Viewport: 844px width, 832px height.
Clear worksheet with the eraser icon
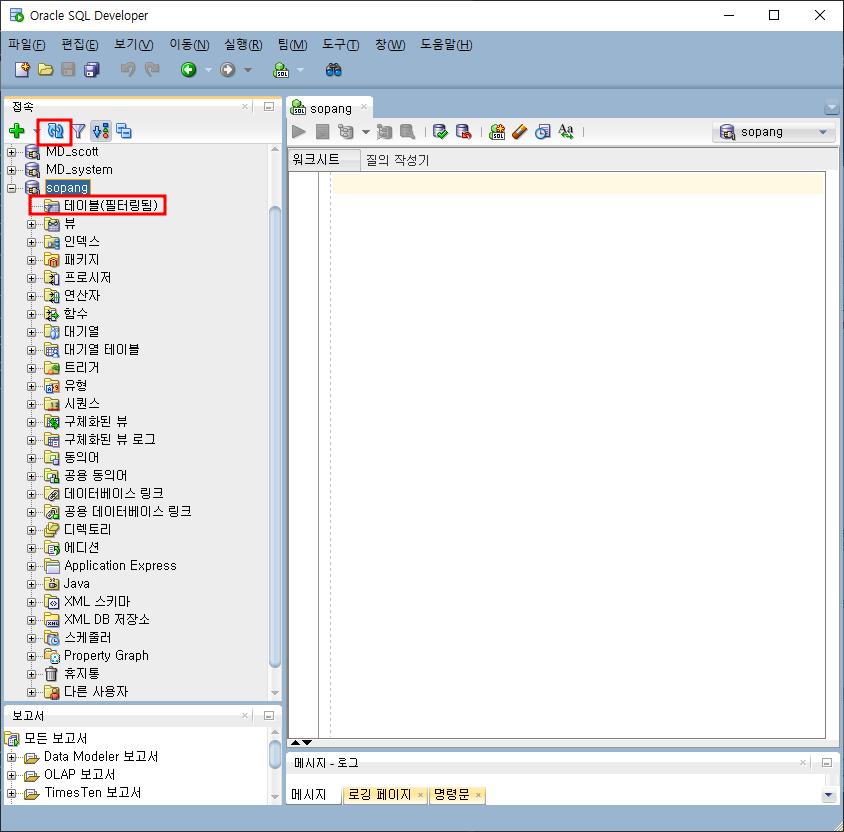(520, 132)
